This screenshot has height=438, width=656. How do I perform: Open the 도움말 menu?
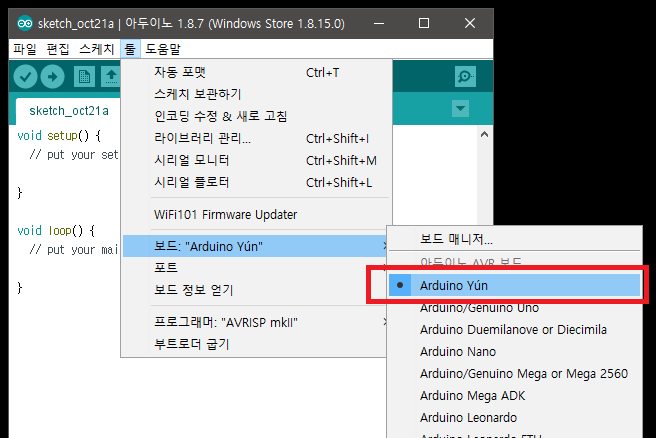pyautogui.click(x=163, y=49)
